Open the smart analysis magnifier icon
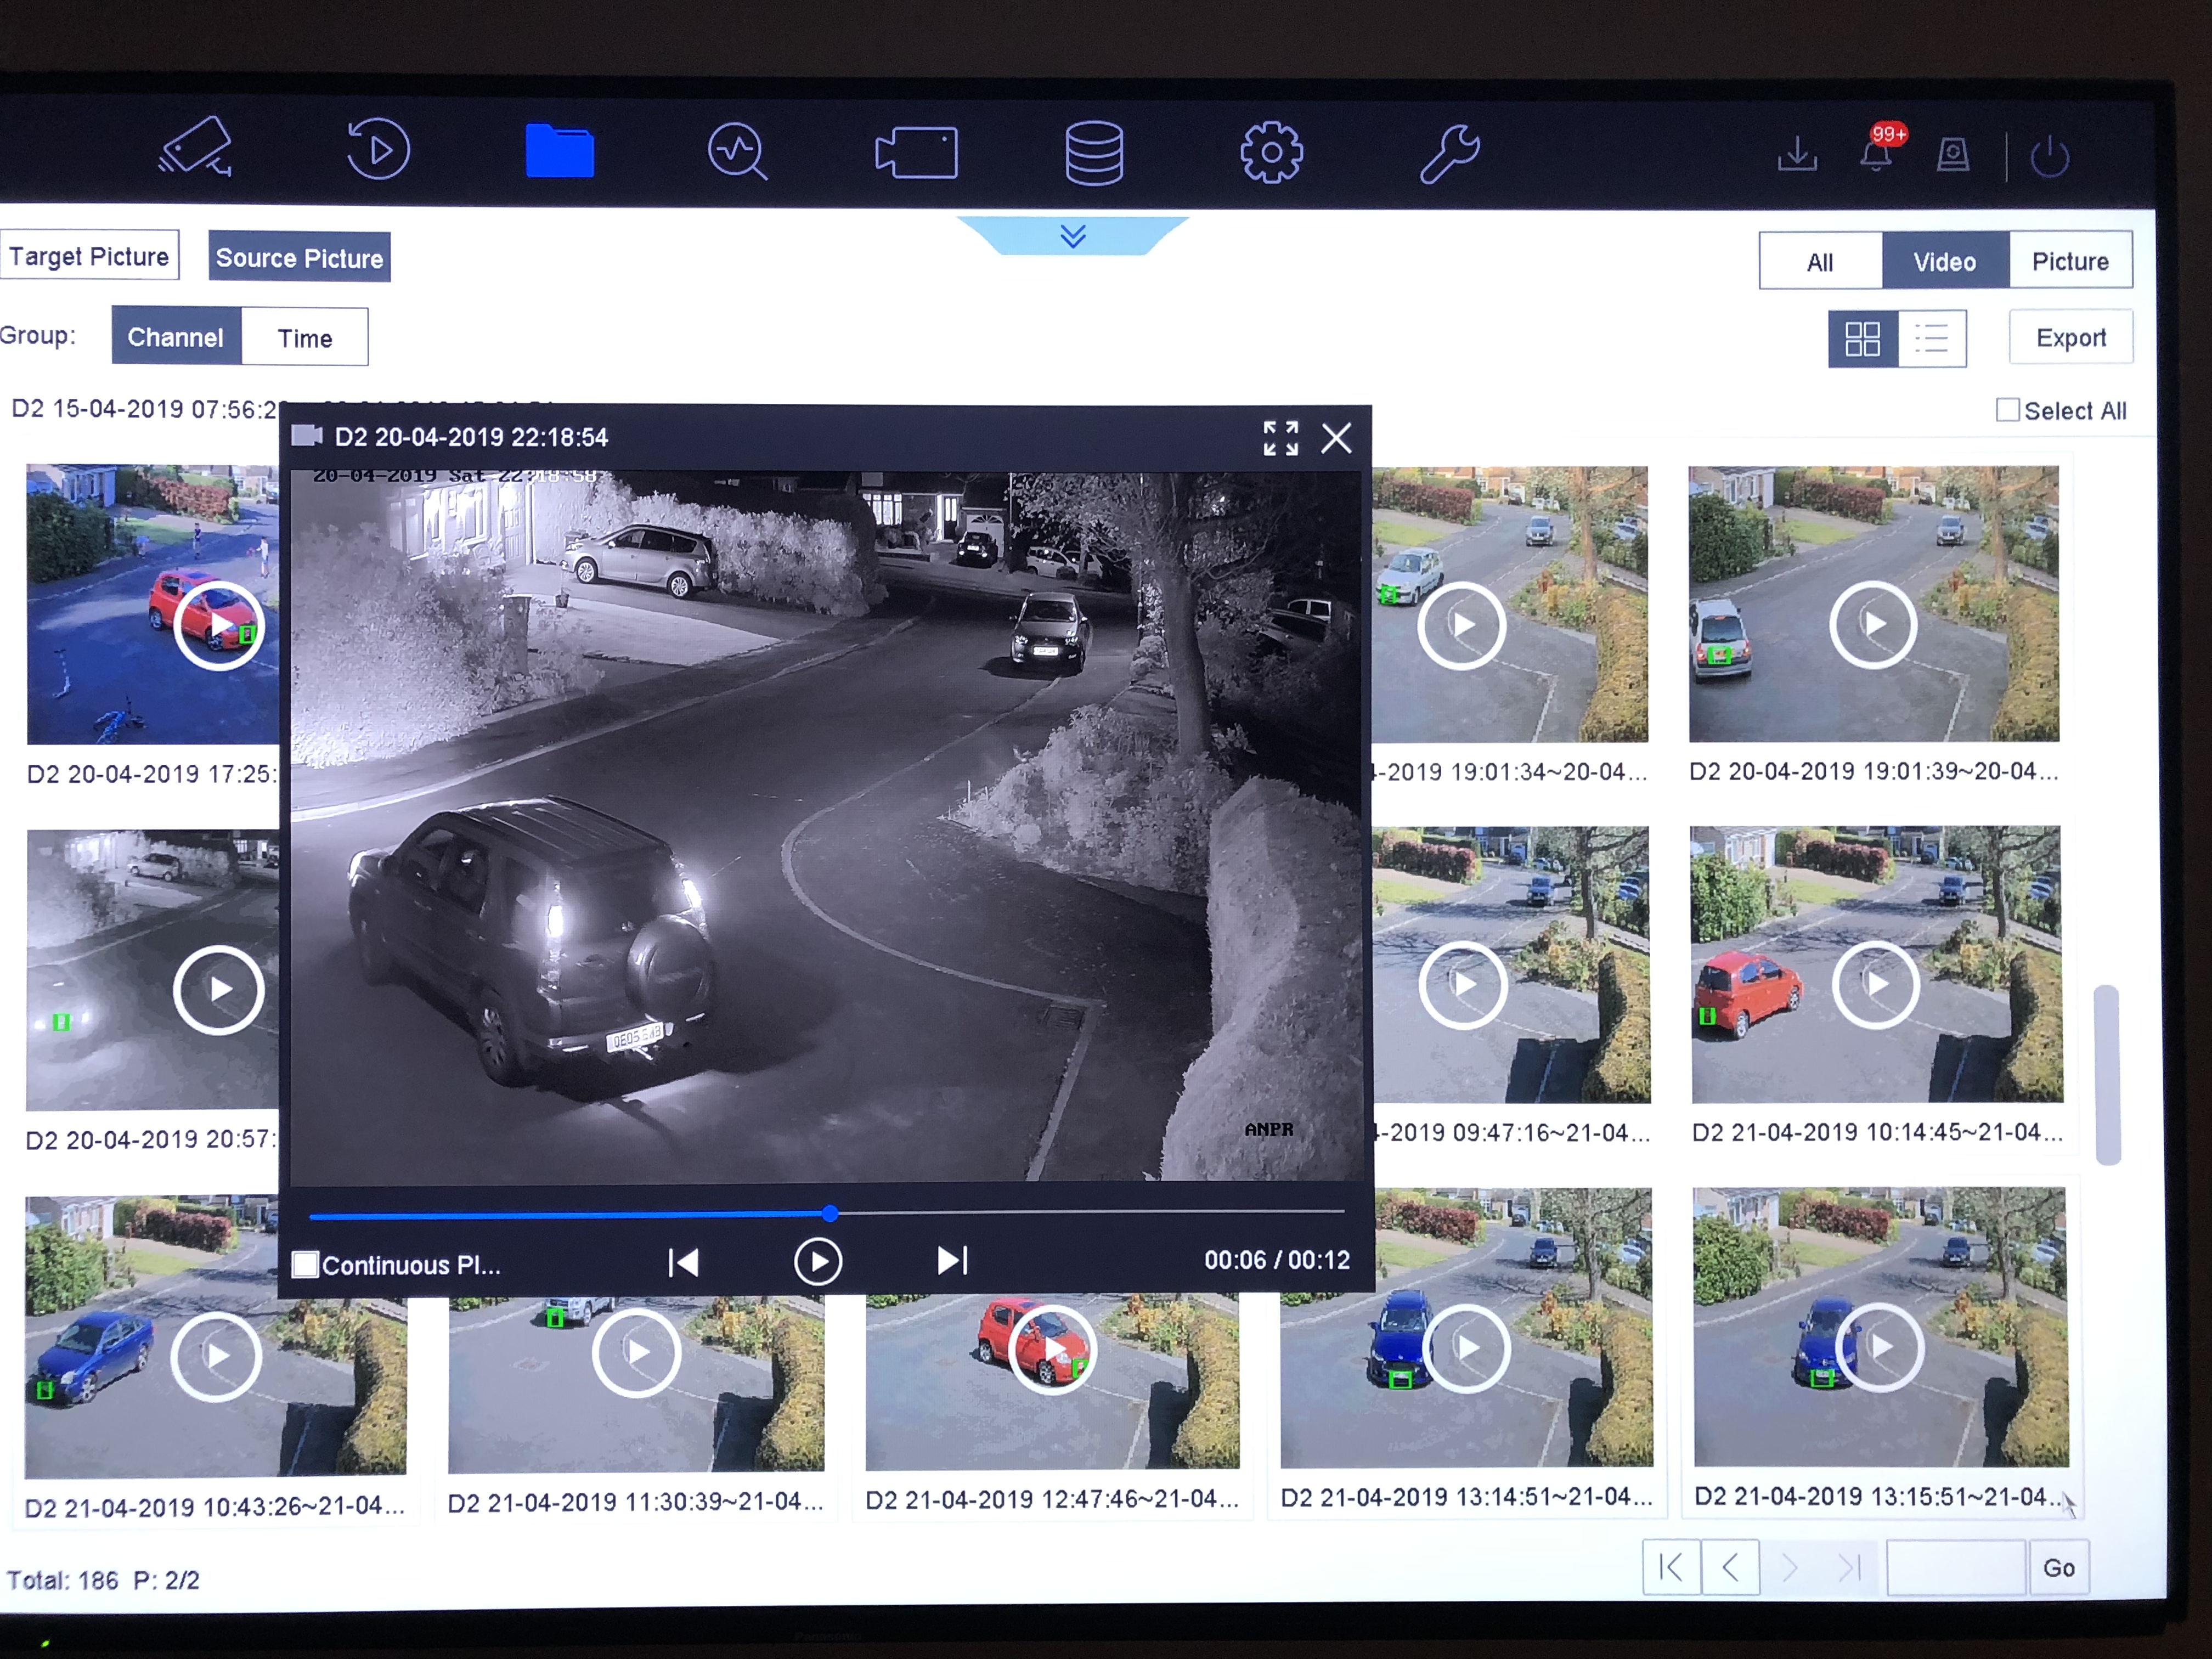 (x=737, y=151)
